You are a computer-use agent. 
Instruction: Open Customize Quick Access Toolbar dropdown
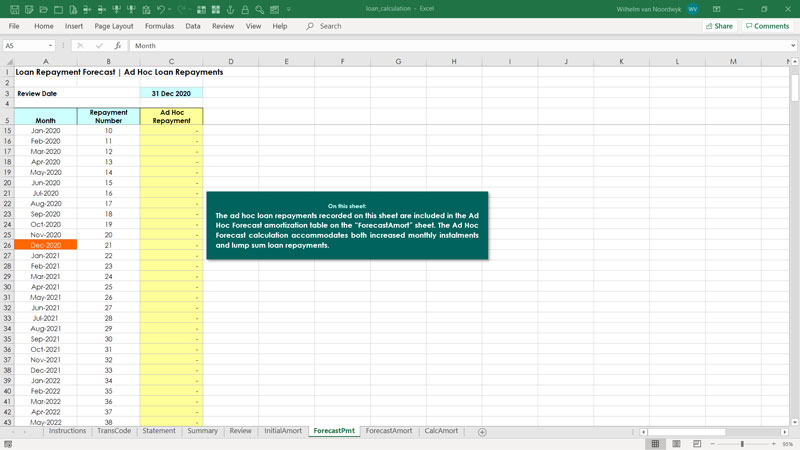coord(289,9)
